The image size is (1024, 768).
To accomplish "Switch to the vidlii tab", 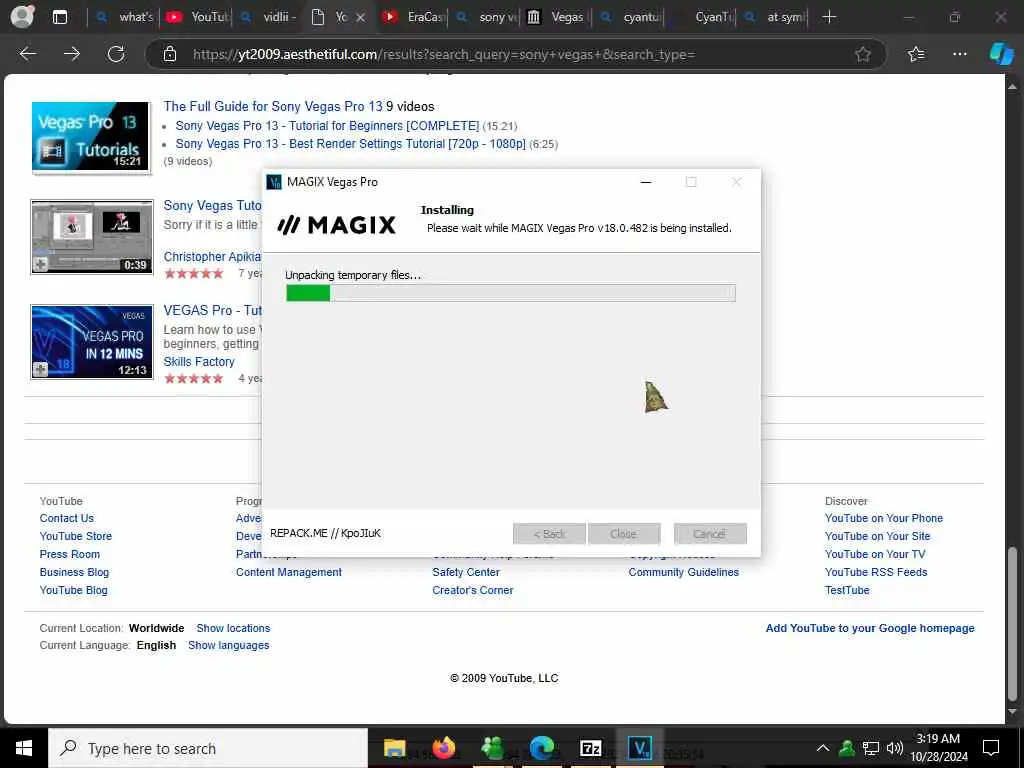I will [x=269, y=17].
